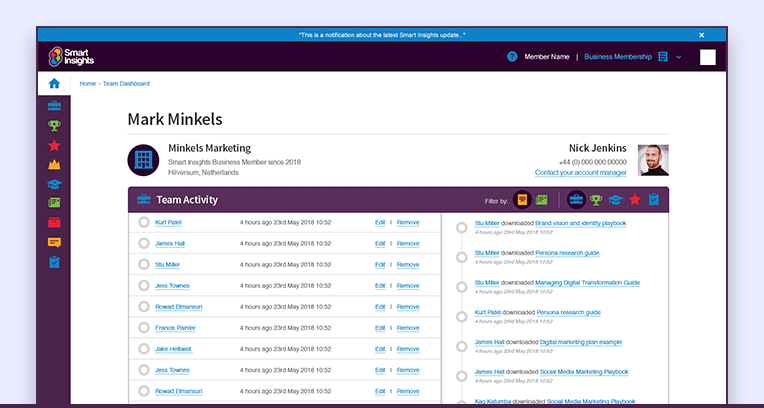The height and width of the screenshot is (408, 764).
Task: Click the Smart Insights logo
Action: (71, 57)
